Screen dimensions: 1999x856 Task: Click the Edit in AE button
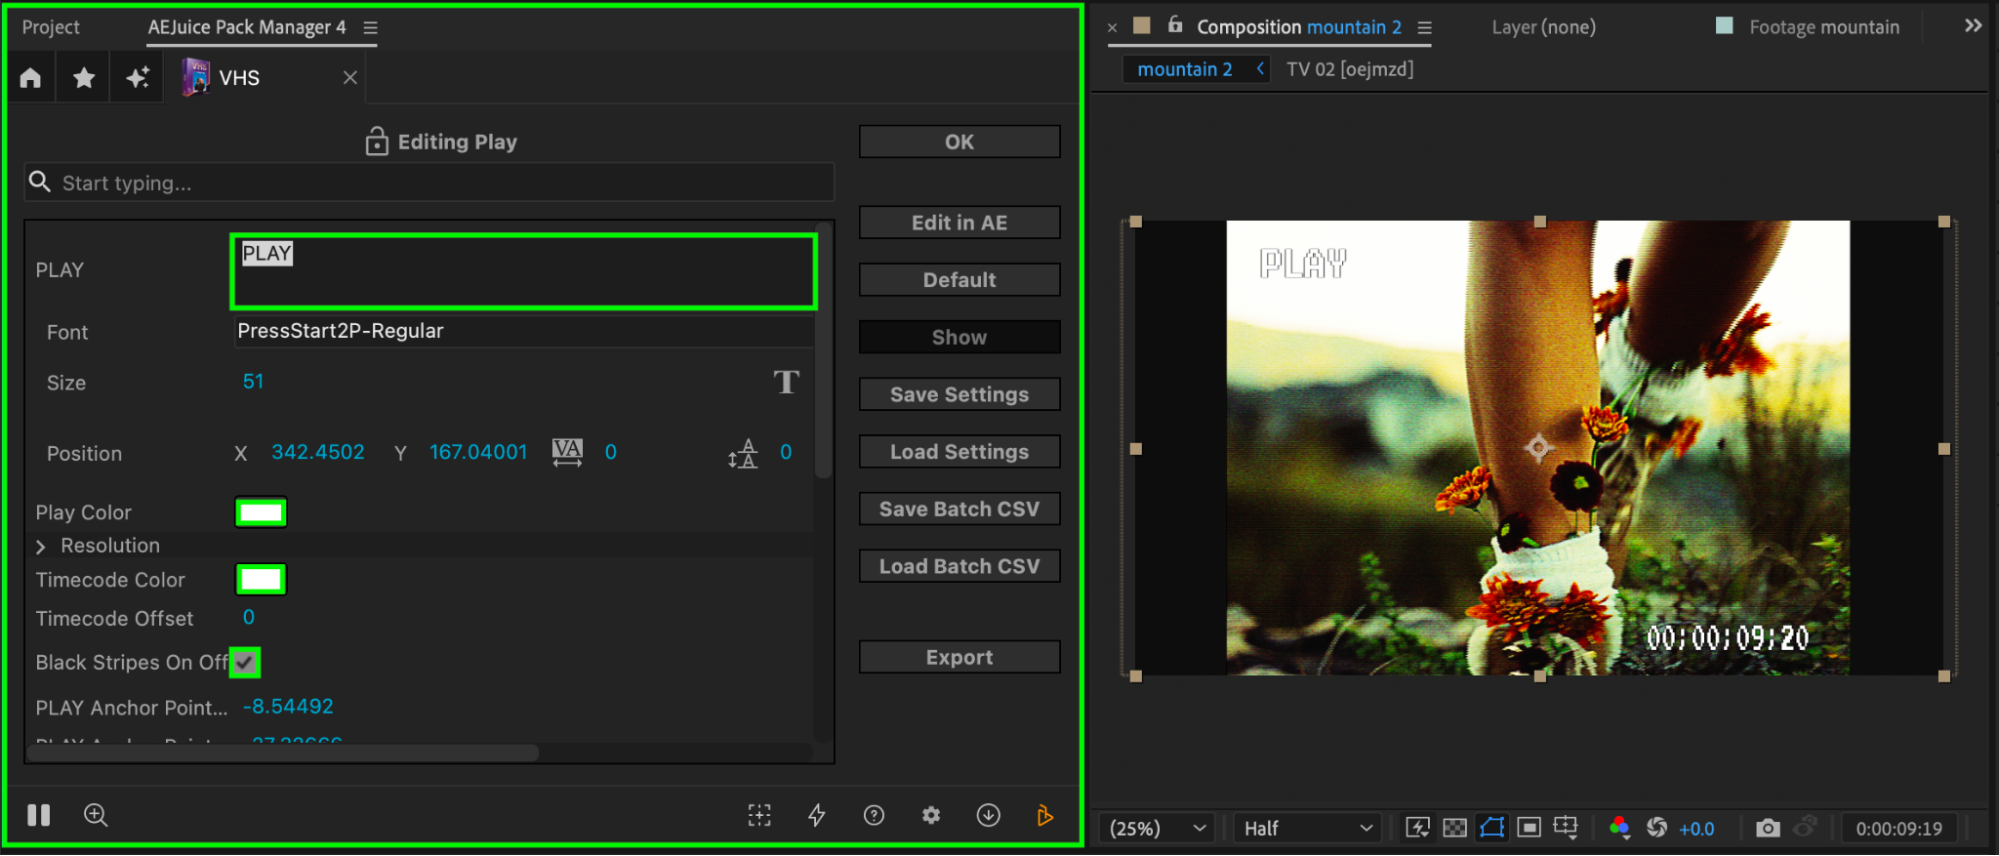959,223
